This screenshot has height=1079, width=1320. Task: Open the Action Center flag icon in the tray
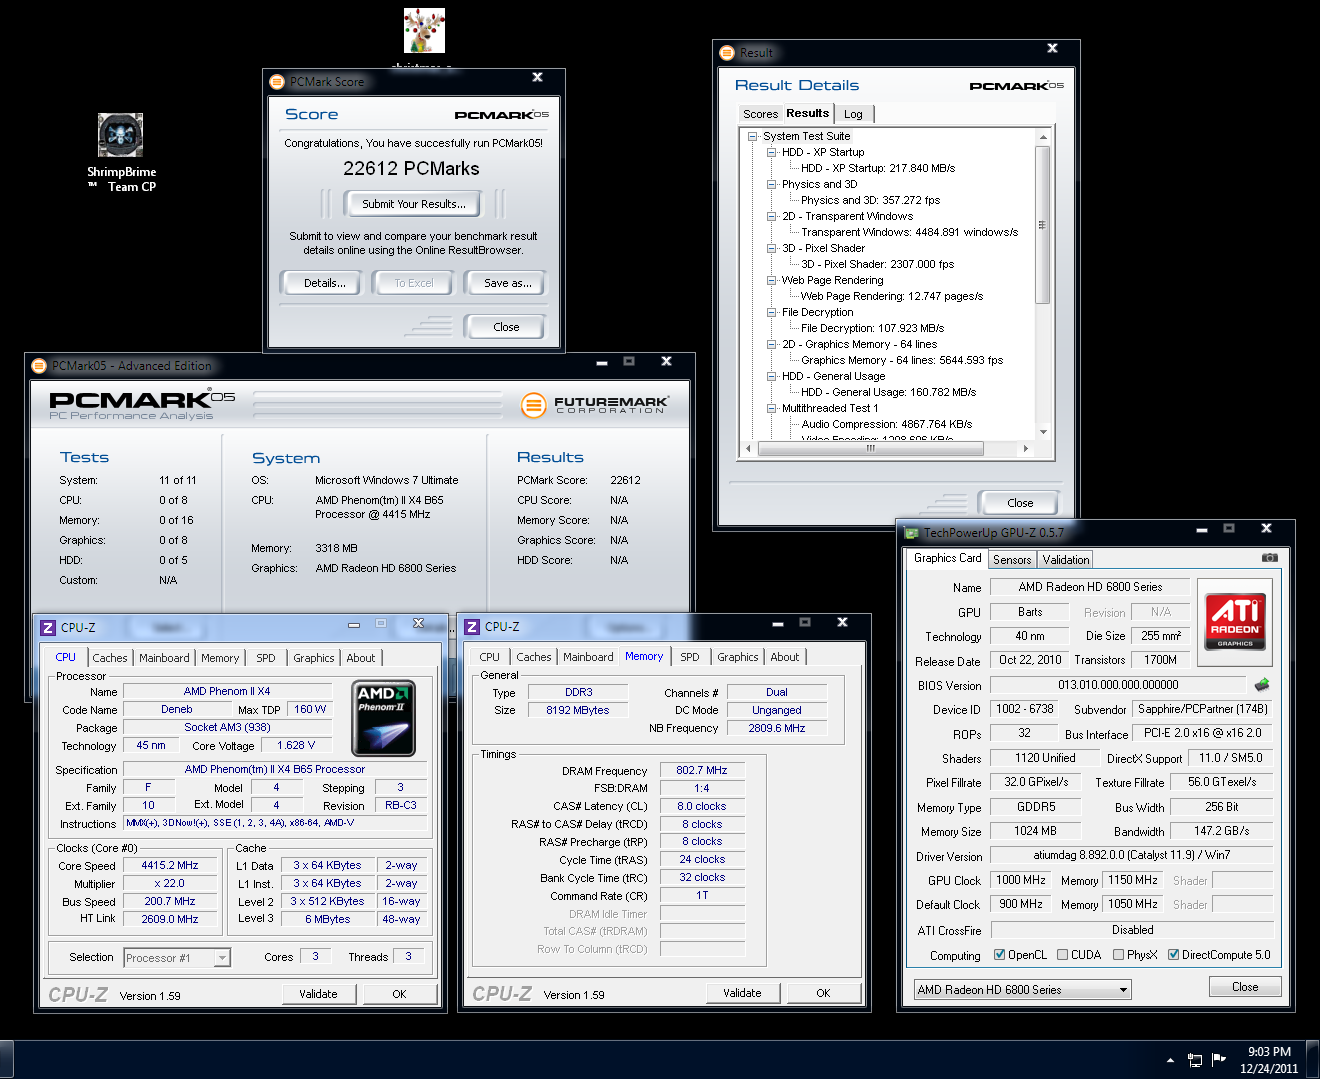click(x=1218, y=1060)
